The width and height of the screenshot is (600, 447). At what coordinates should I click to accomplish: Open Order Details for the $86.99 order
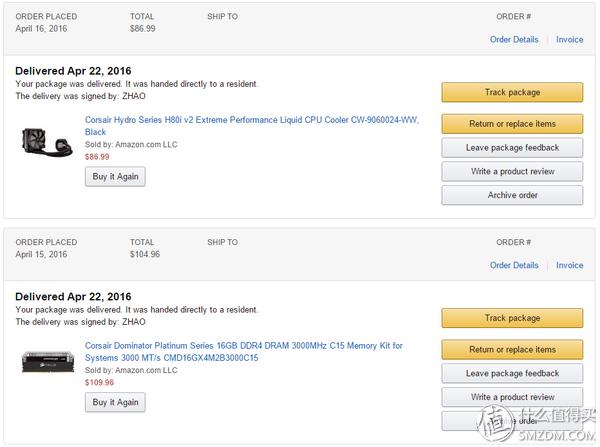[514, 40]
